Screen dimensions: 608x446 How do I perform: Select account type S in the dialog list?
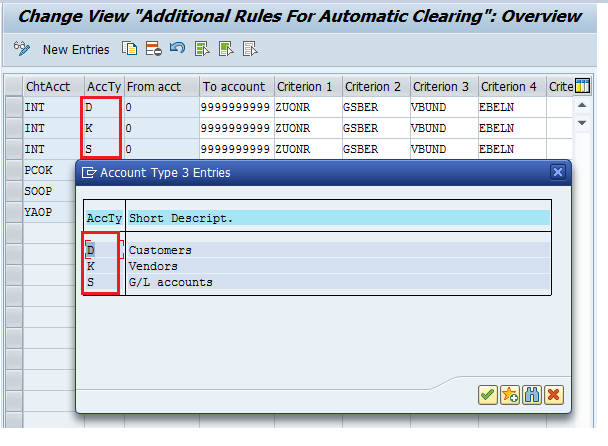coord(90,282)
